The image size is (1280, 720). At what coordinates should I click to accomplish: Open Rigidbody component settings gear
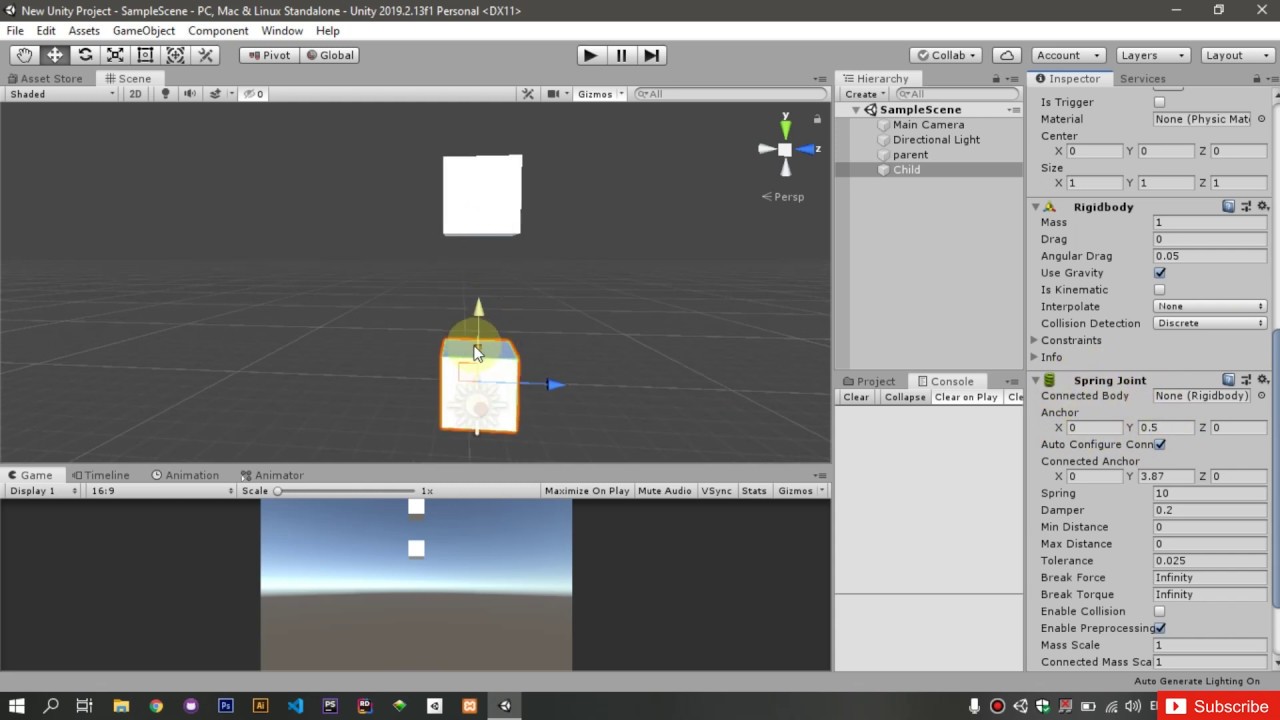click(x=1263, y=207)
